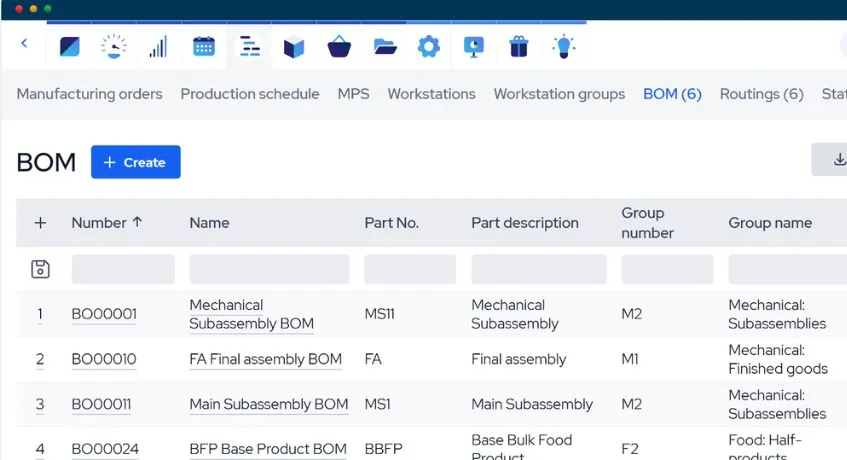The width and height of the screenshot is (847, 460).
Task: Click group number F2 cell
Action: point(630,449)
